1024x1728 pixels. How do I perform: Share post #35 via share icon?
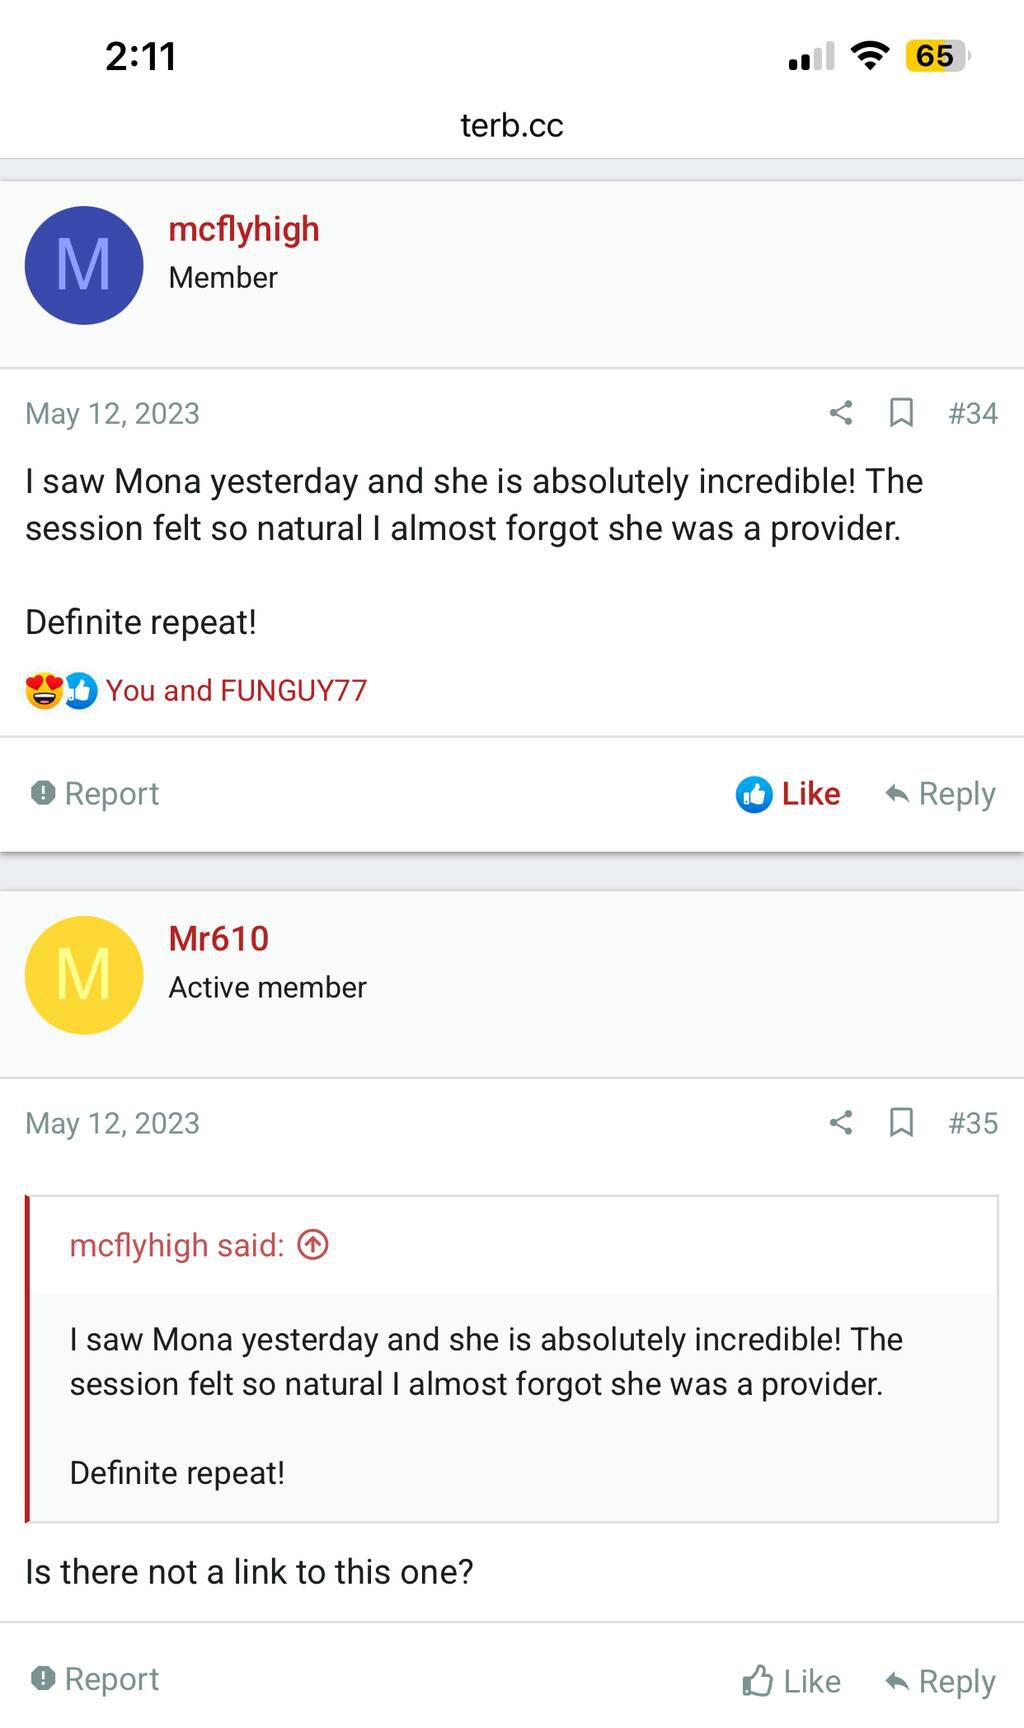click(x=841, y=1123)
